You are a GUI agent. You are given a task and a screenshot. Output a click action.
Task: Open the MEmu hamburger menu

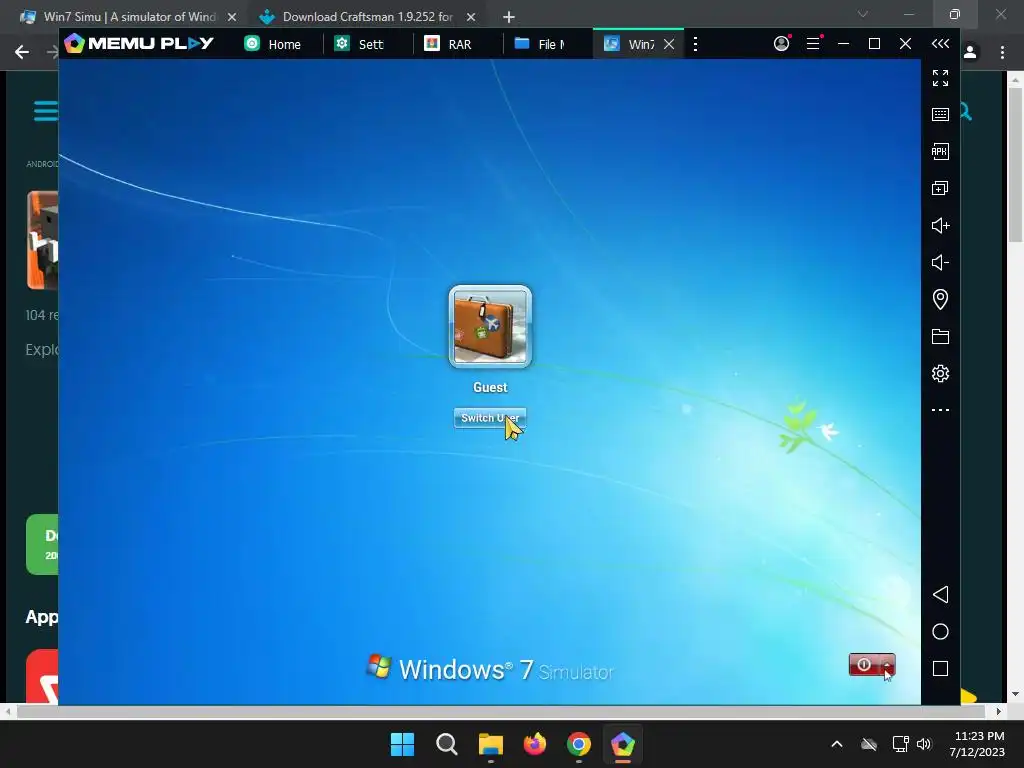pyautogui.click(x=813, y=44)
